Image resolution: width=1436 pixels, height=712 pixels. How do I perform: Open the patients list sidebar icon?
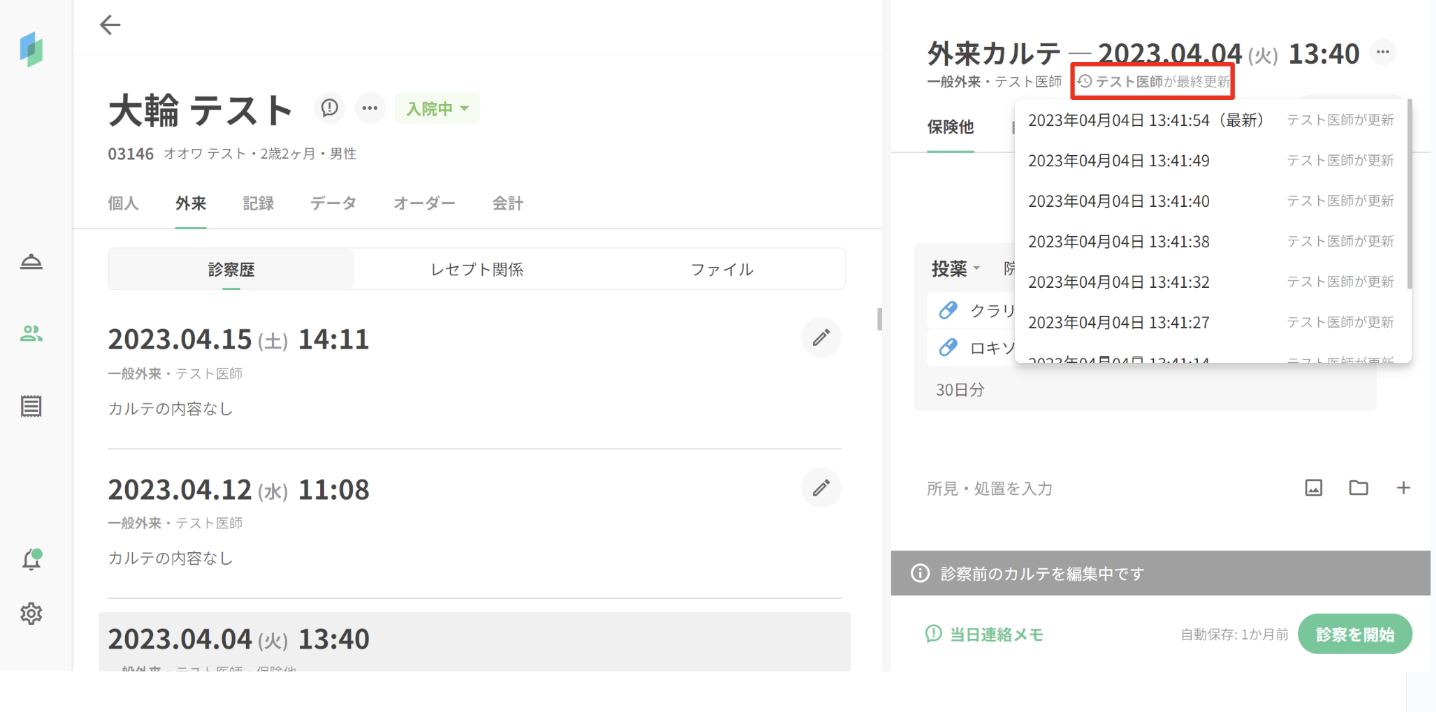click(x=31, y=334)
